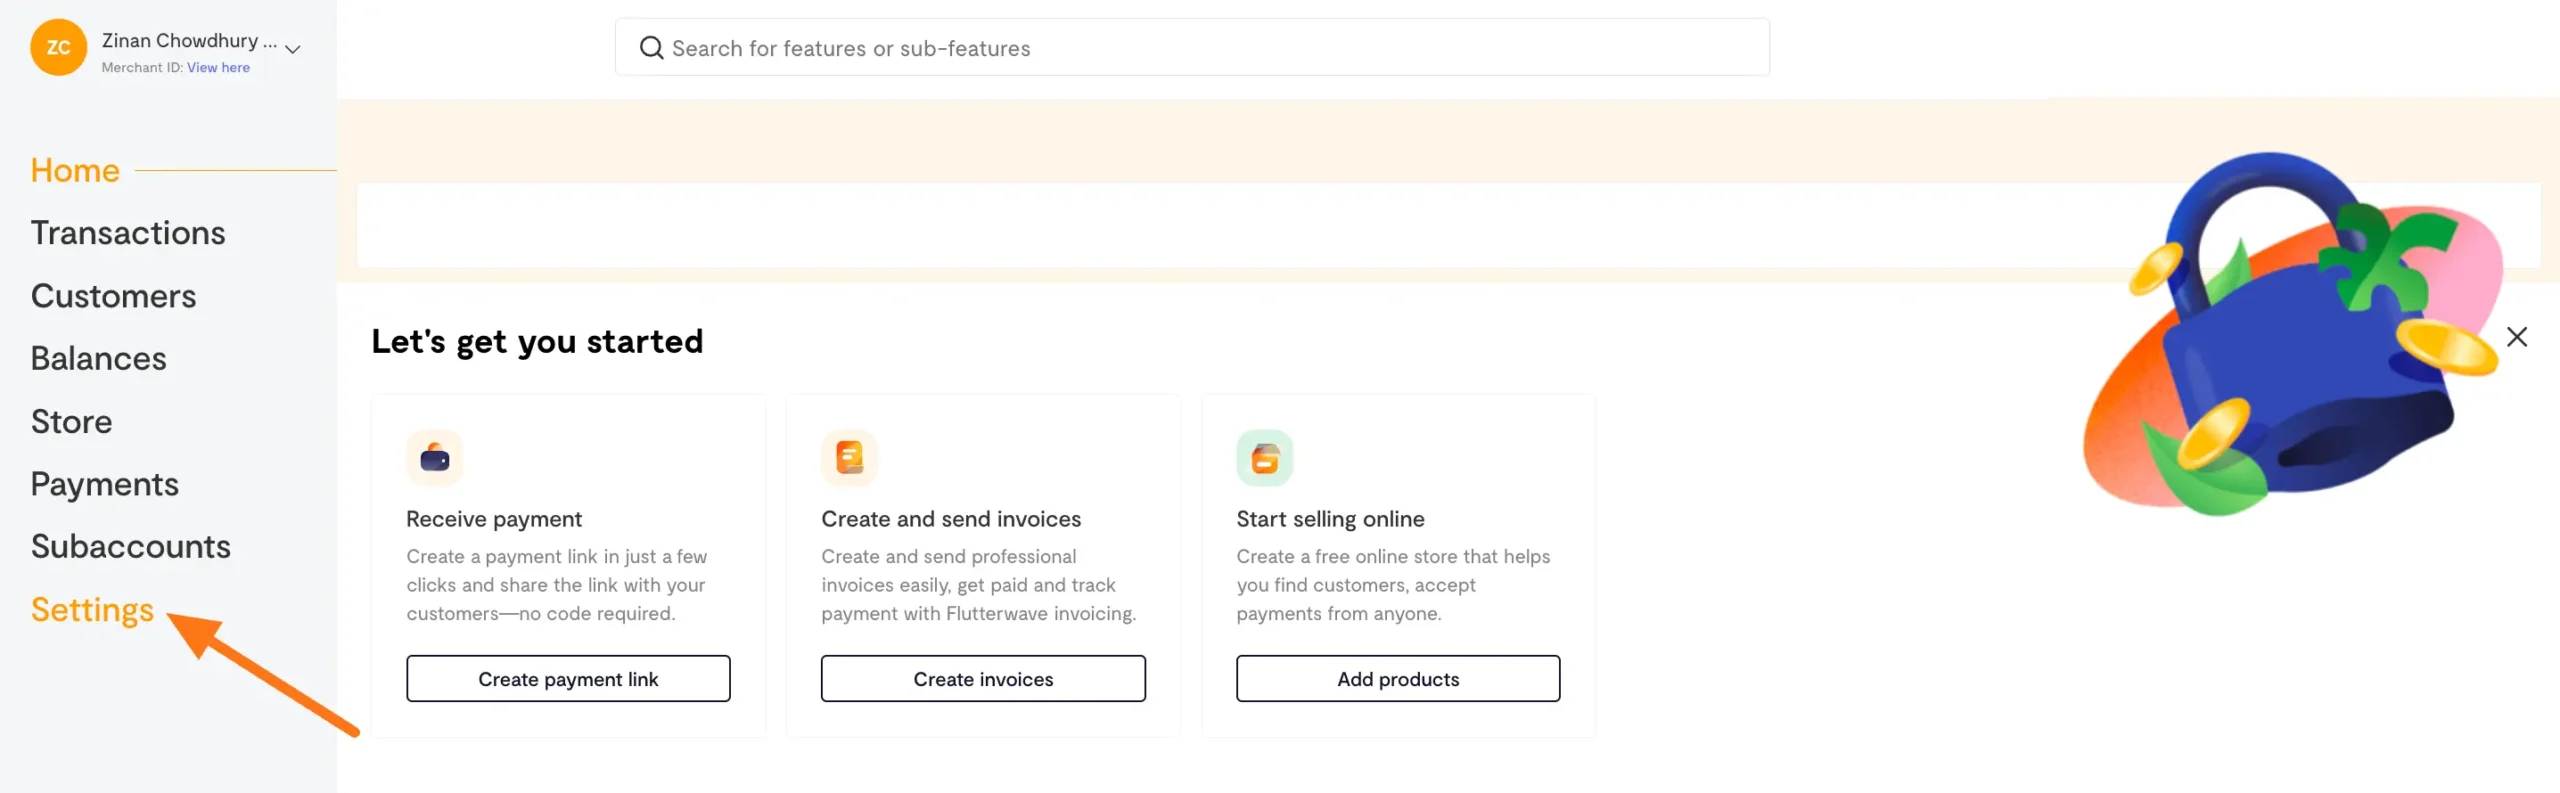Click the search magnifier icon
This screenshot has height=793, width=2560.
click(x=651, y=47)
